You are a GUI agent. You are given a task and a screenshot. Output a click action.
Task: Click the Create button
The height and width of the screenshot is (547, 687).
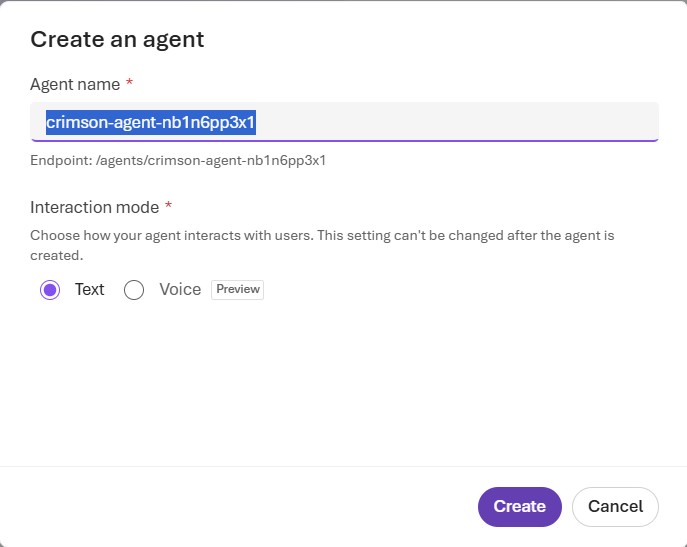click(x=520, y=507)
